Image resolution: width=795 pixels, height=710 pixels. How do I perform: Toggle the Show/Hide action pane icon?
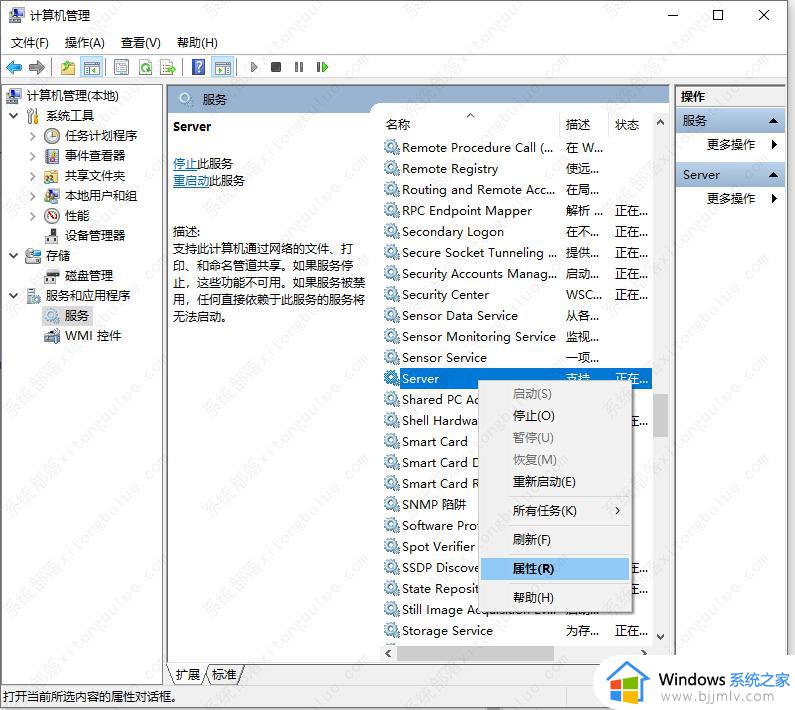coord(223,67)
